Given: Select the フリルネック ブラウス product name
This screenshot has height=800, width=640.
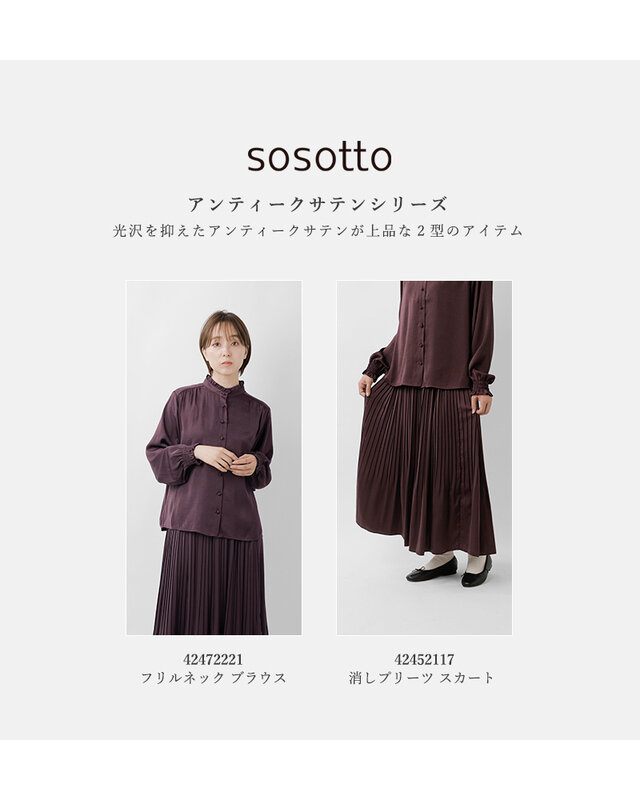Looking at the screenshot, I should tap(213, 678).
